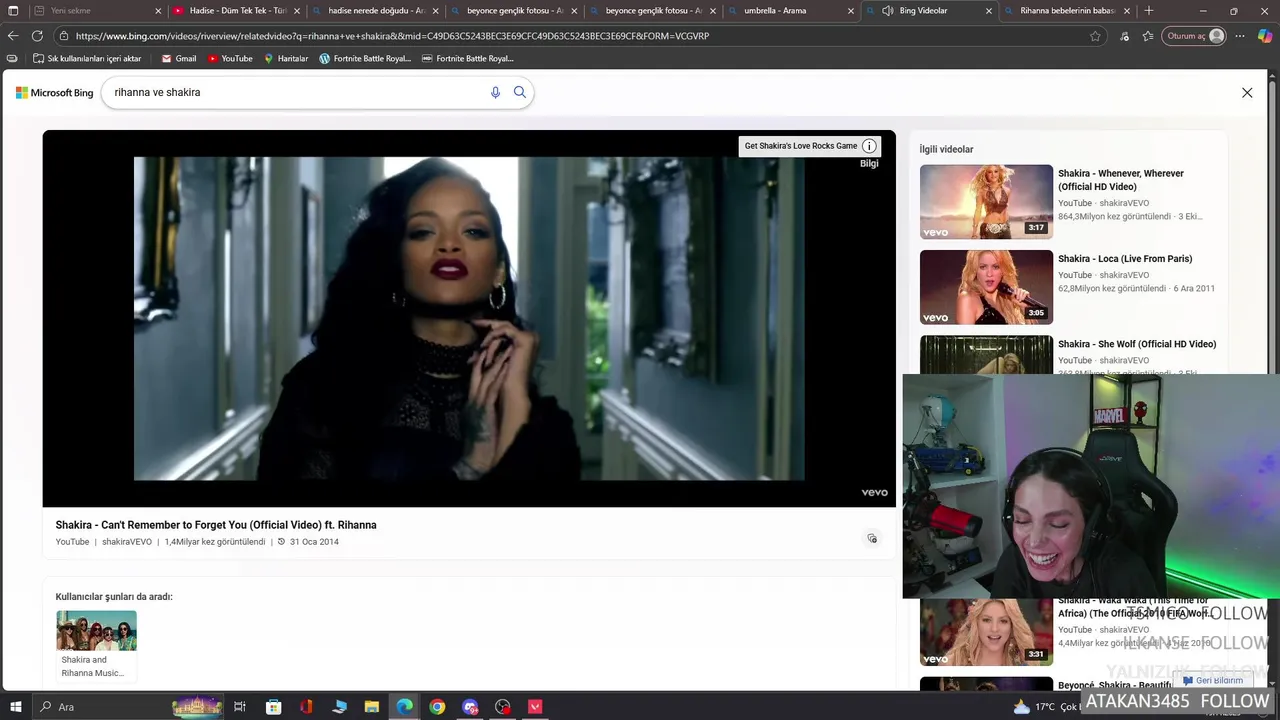This screenshot has height=720, width=1280.
Task: Open the tab actions menu icon
Action: (13, 11)
